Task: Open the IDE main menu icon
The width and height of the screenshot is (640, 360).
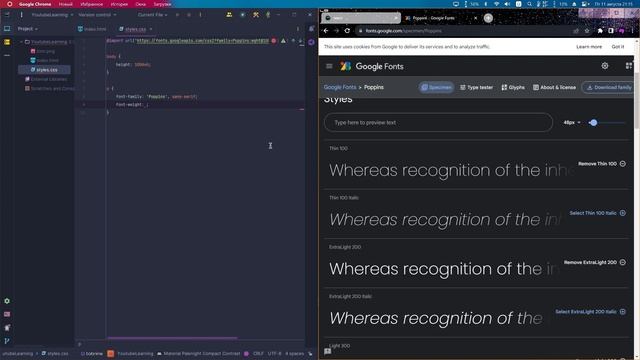Action: coord(7,15)
